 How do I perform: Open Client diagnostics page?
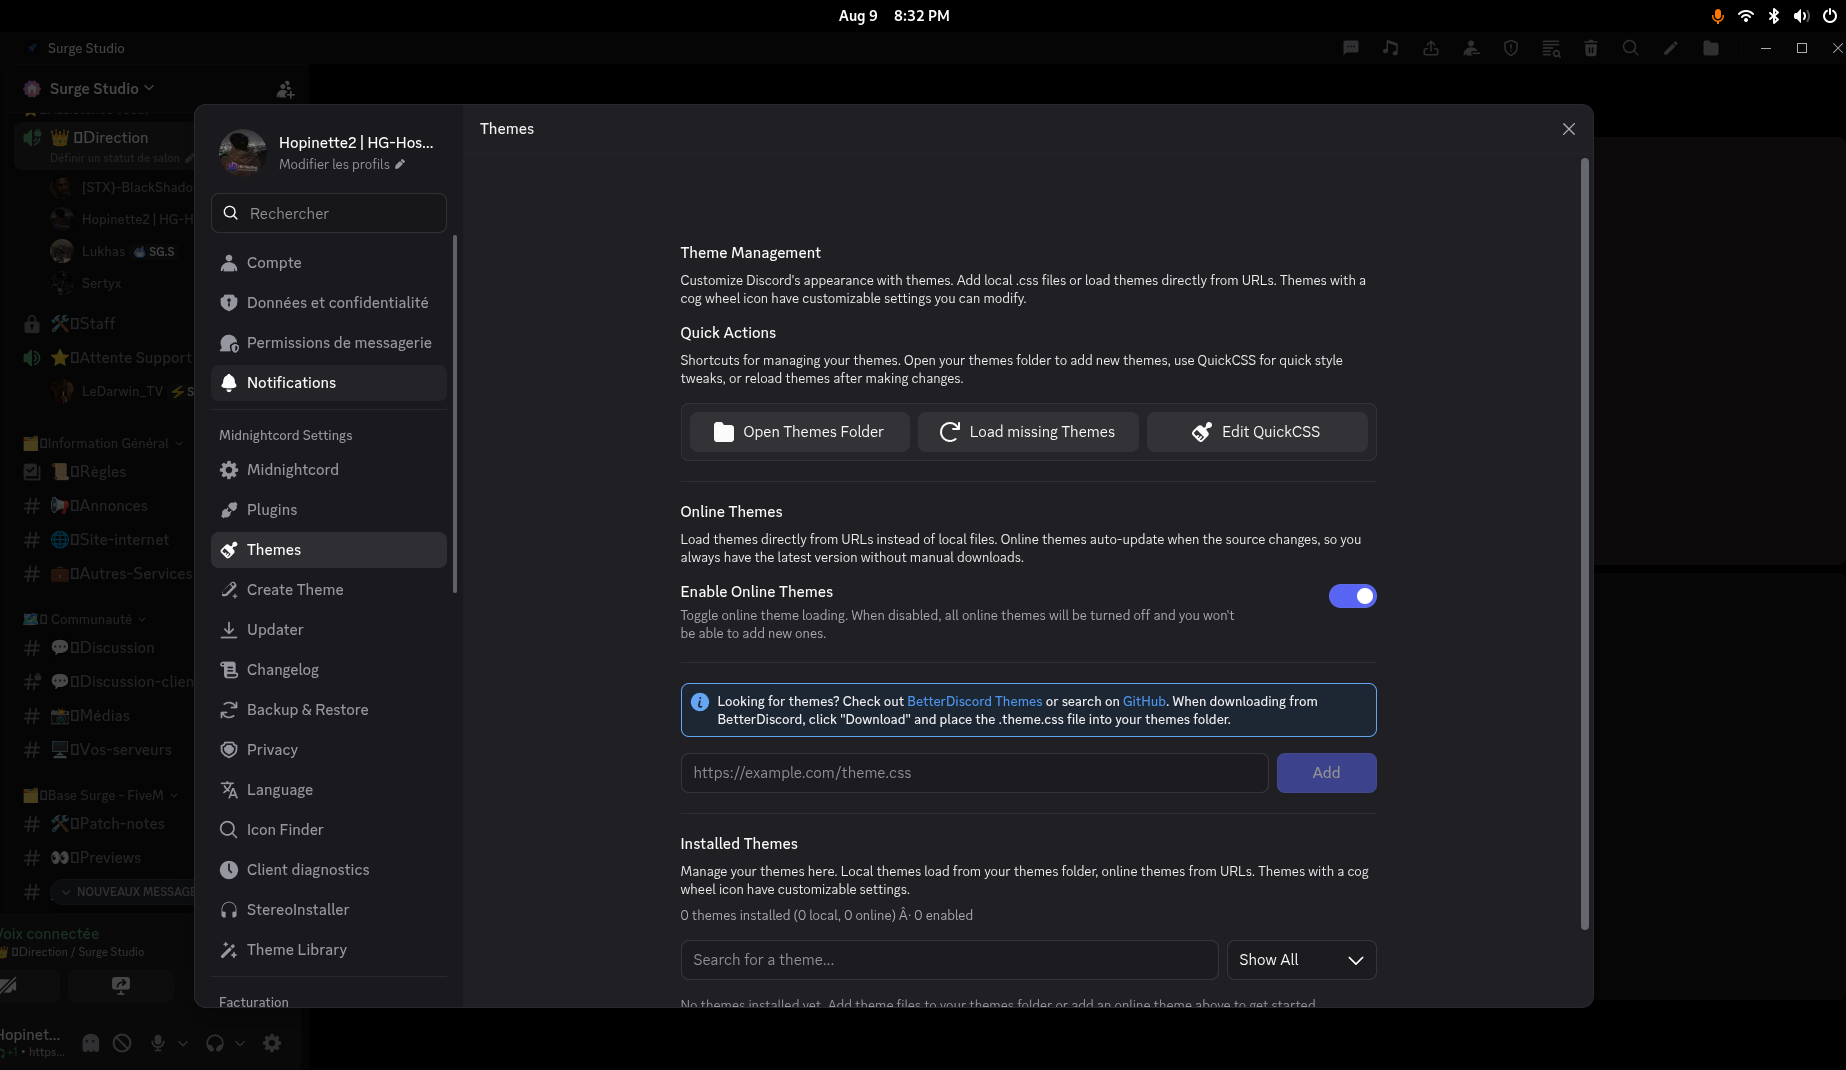pos(329,870)
